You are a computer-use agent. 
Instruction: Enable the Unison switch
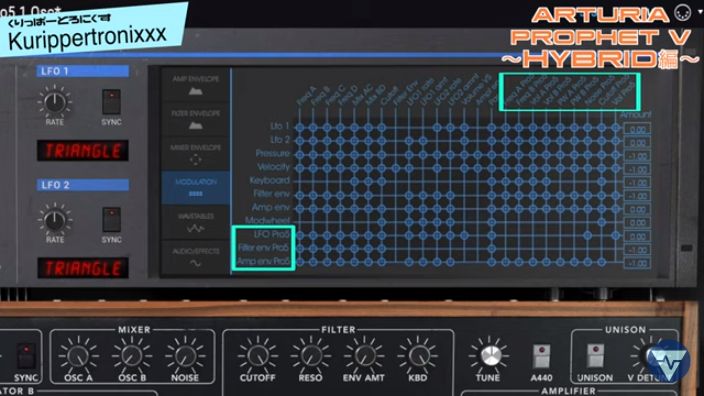tap(595, 356)
